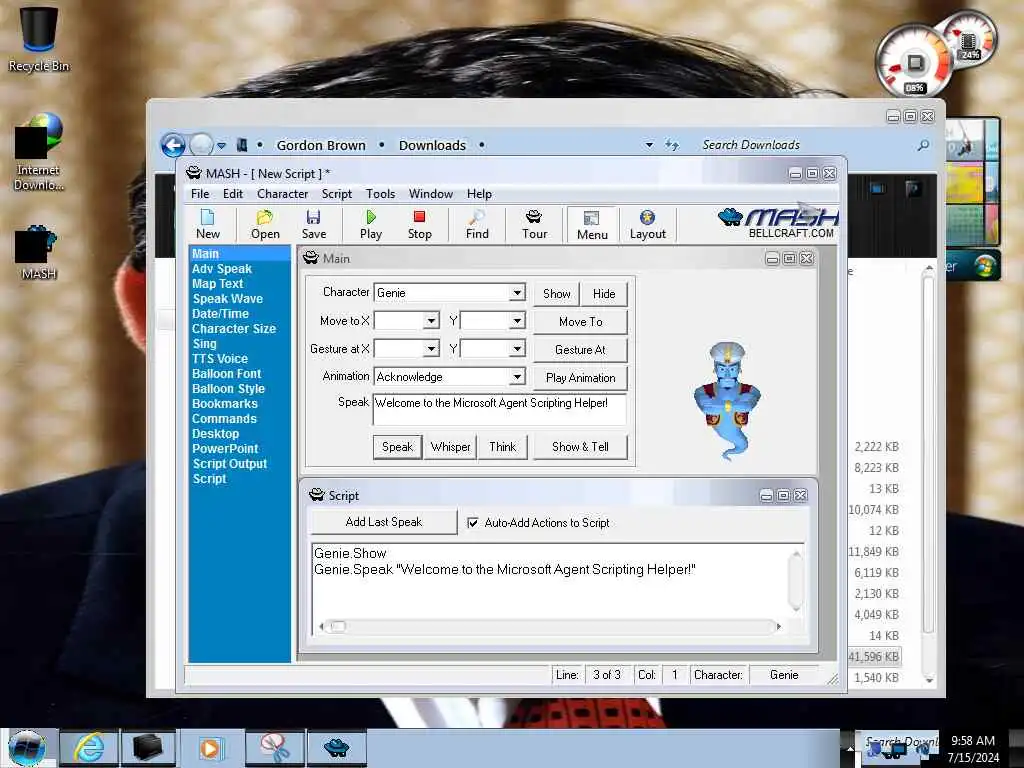Open the Move to Y dropdown

517,321
